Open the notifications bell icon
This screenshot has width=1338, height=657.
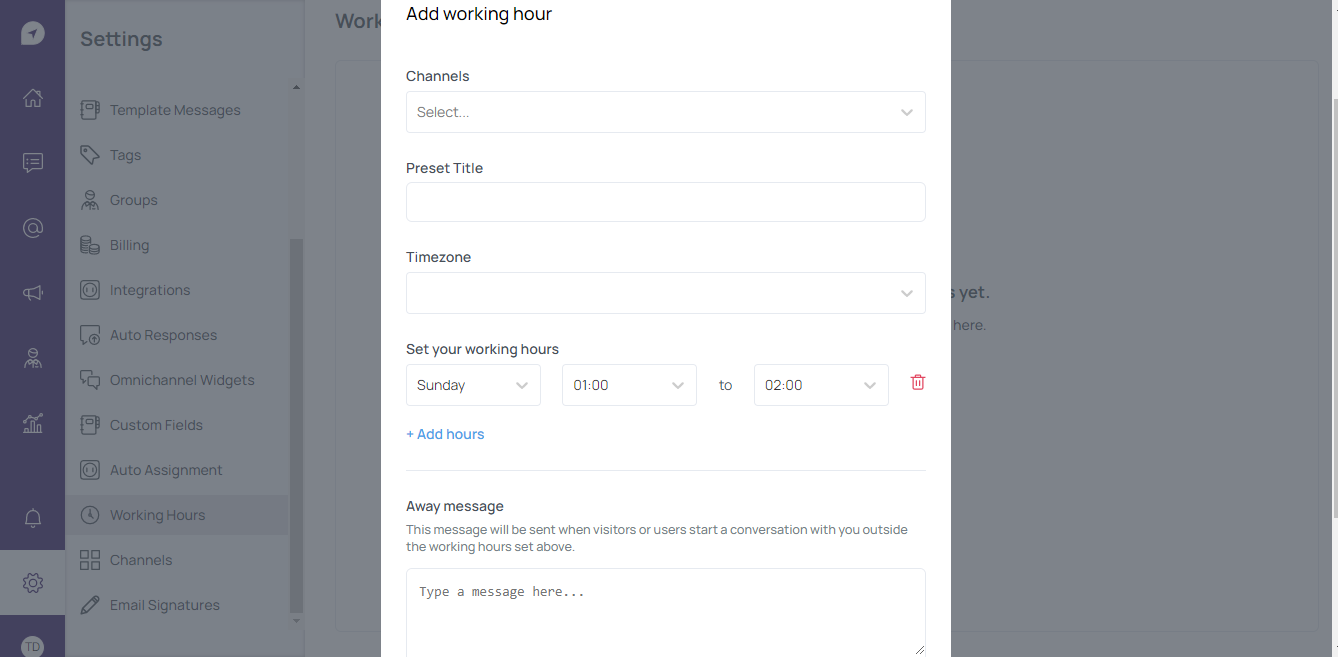click(33, 518)
